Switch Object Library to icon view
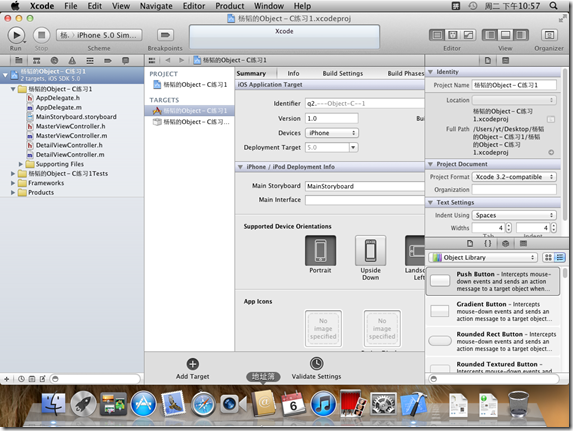The width and height of the screenshot is (573, 431). pos(548,257)
